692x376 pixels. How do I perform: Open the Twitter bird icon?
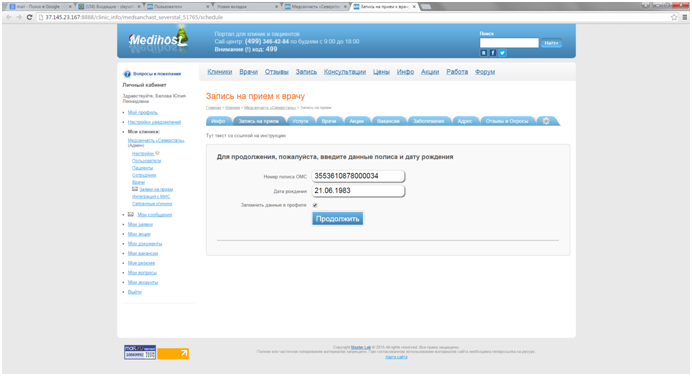point(502,53)
